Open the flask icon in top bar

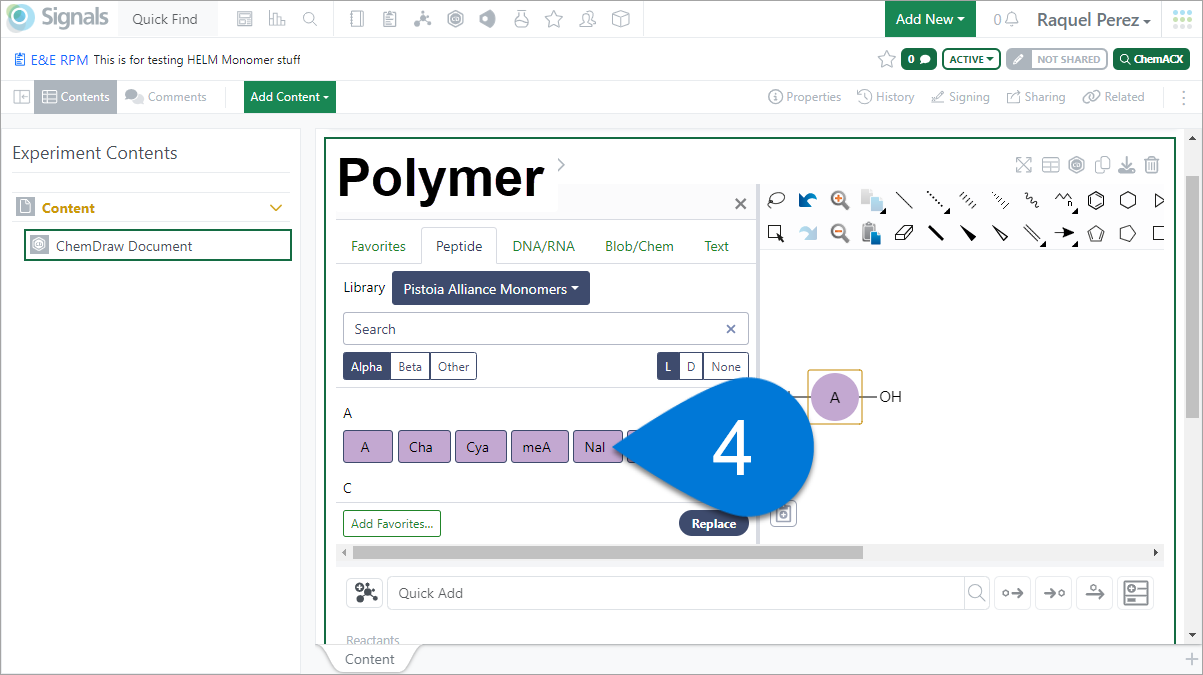click(x=520, y=19)
